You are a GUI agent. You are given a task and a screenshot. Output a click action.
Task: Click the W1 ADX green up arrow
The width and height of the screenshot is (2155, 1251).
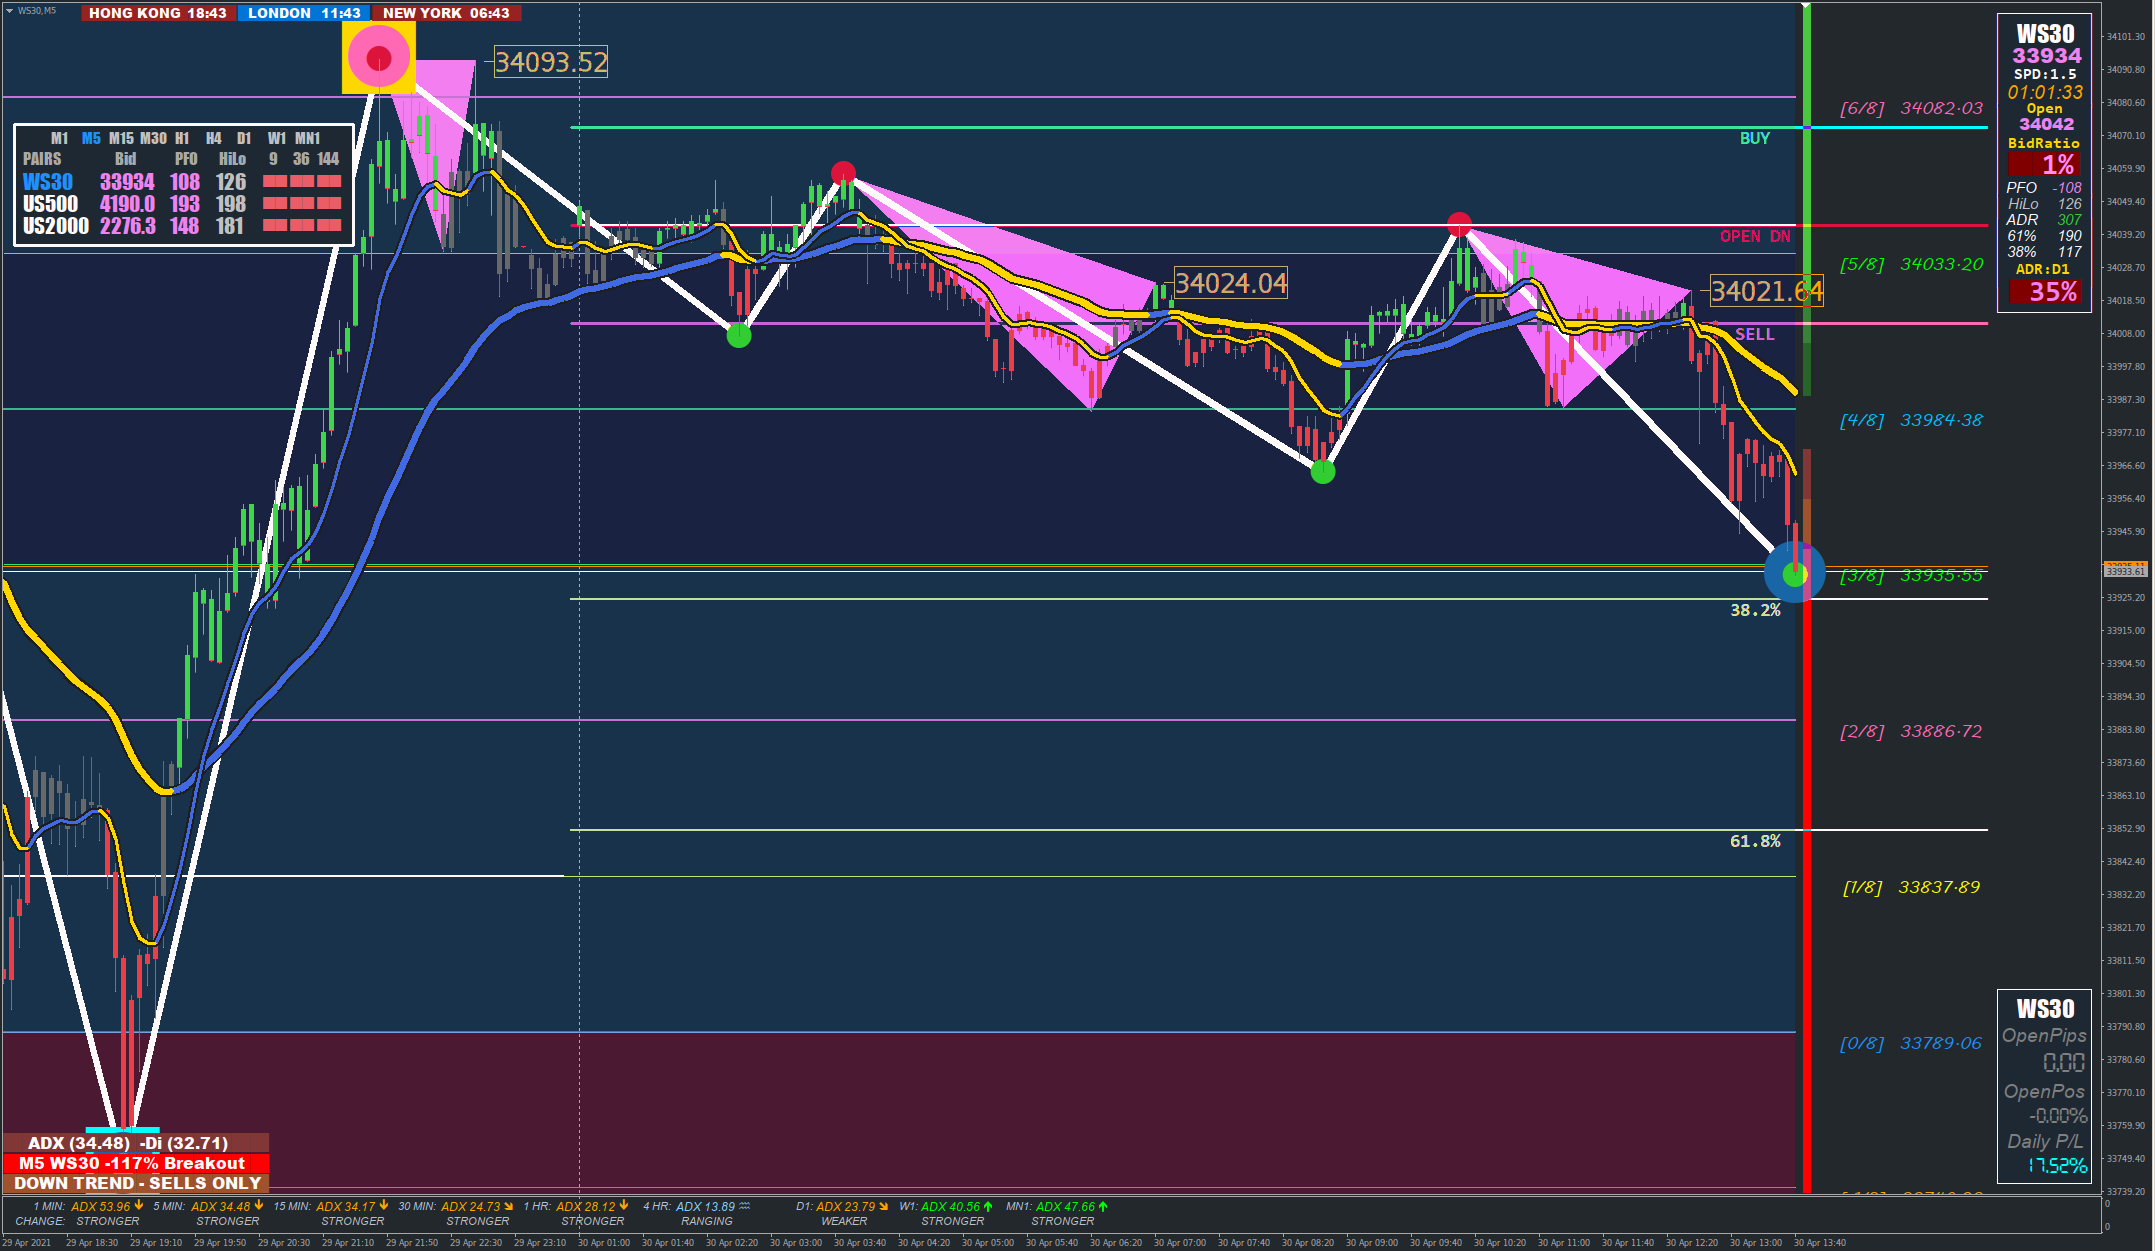988,1206
